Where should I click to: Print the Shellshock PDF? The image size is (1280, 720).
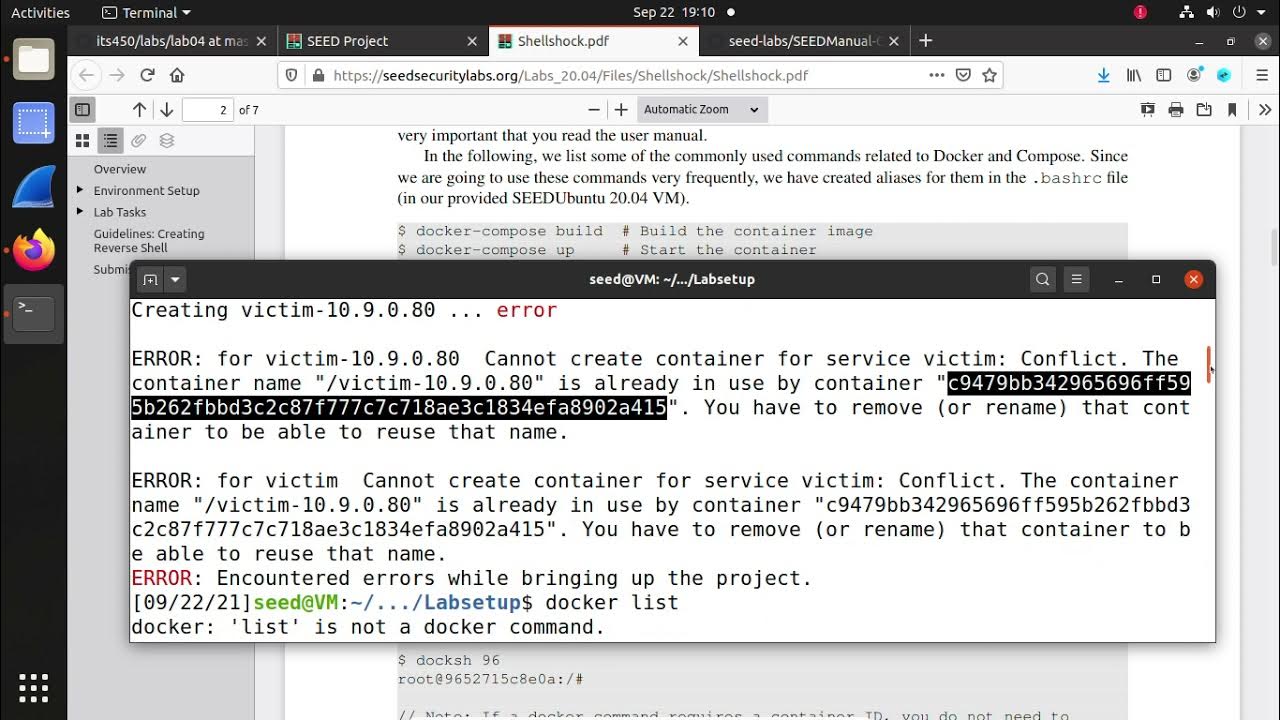(1176, 110)
